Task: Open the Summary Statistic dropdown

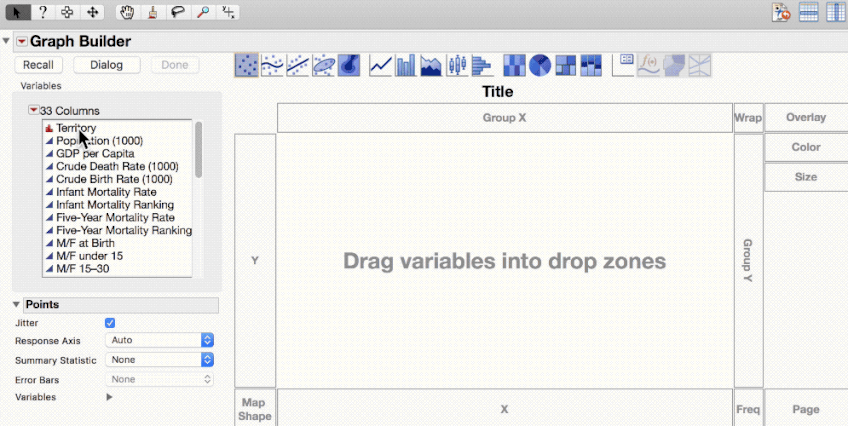Action: [x=160, y=360]
